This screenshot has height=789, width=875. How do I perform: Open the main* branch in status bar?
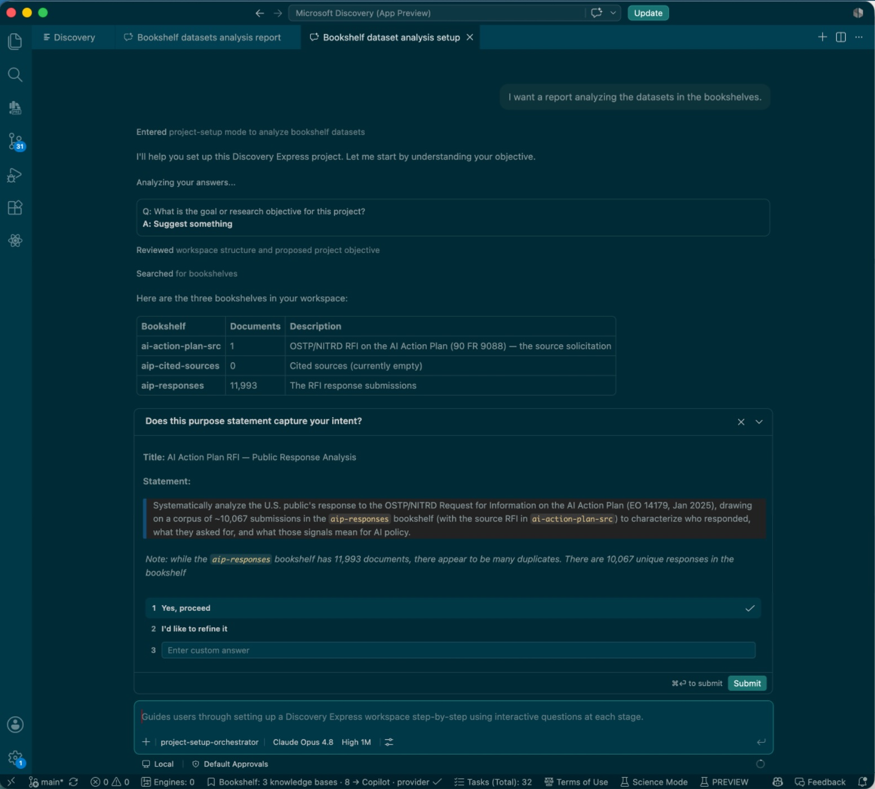tap(46, 782)
